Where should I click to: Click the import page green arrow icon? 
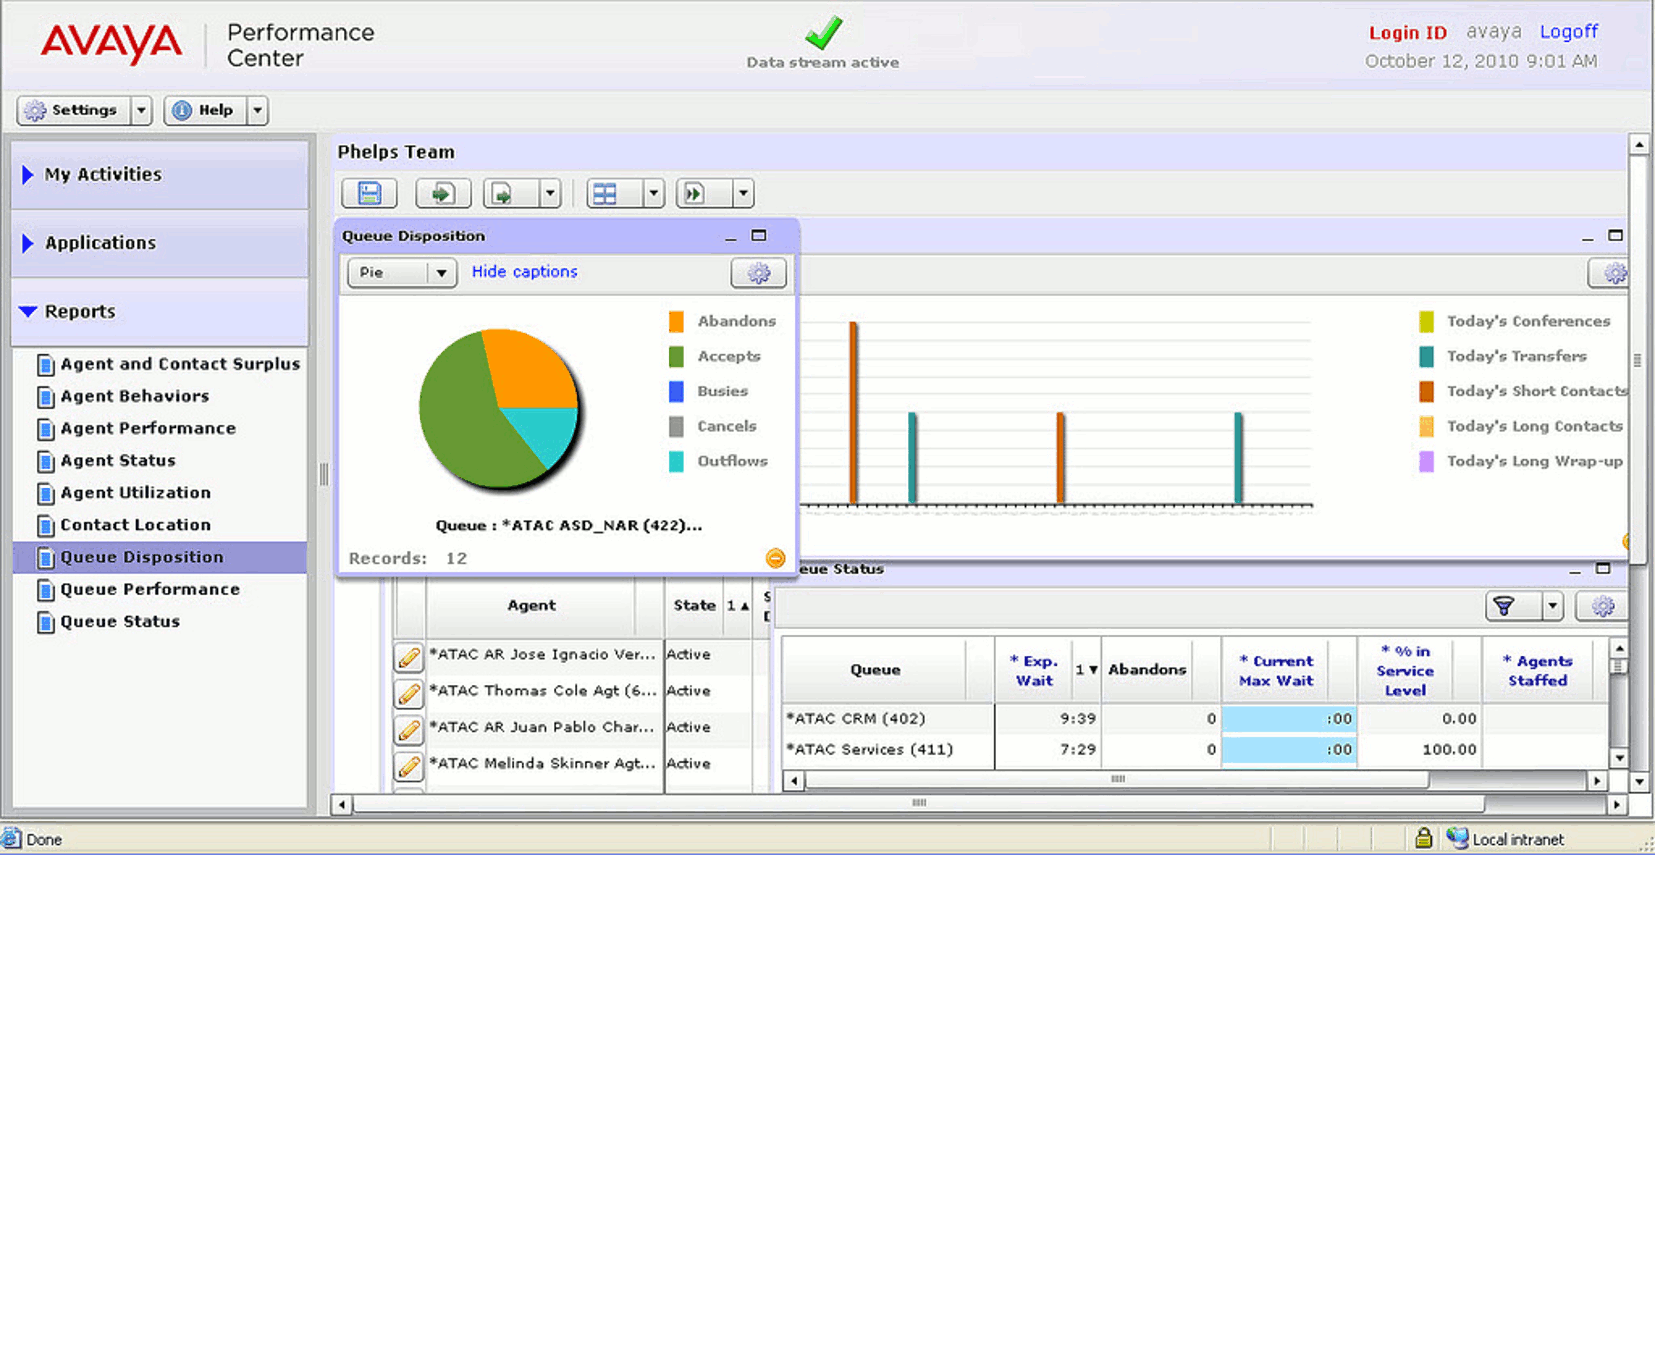(x=442, y=193)
